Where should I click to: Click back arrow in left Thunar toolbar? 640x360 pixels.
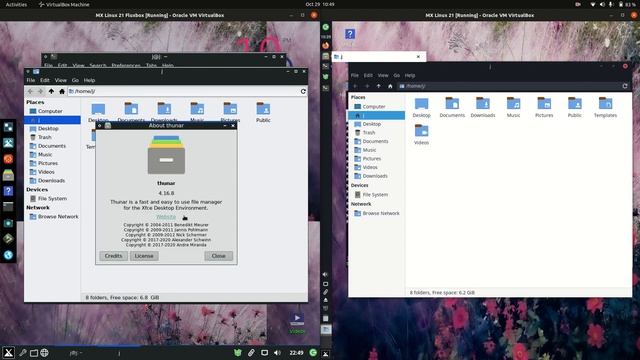(x=30, y=91)
